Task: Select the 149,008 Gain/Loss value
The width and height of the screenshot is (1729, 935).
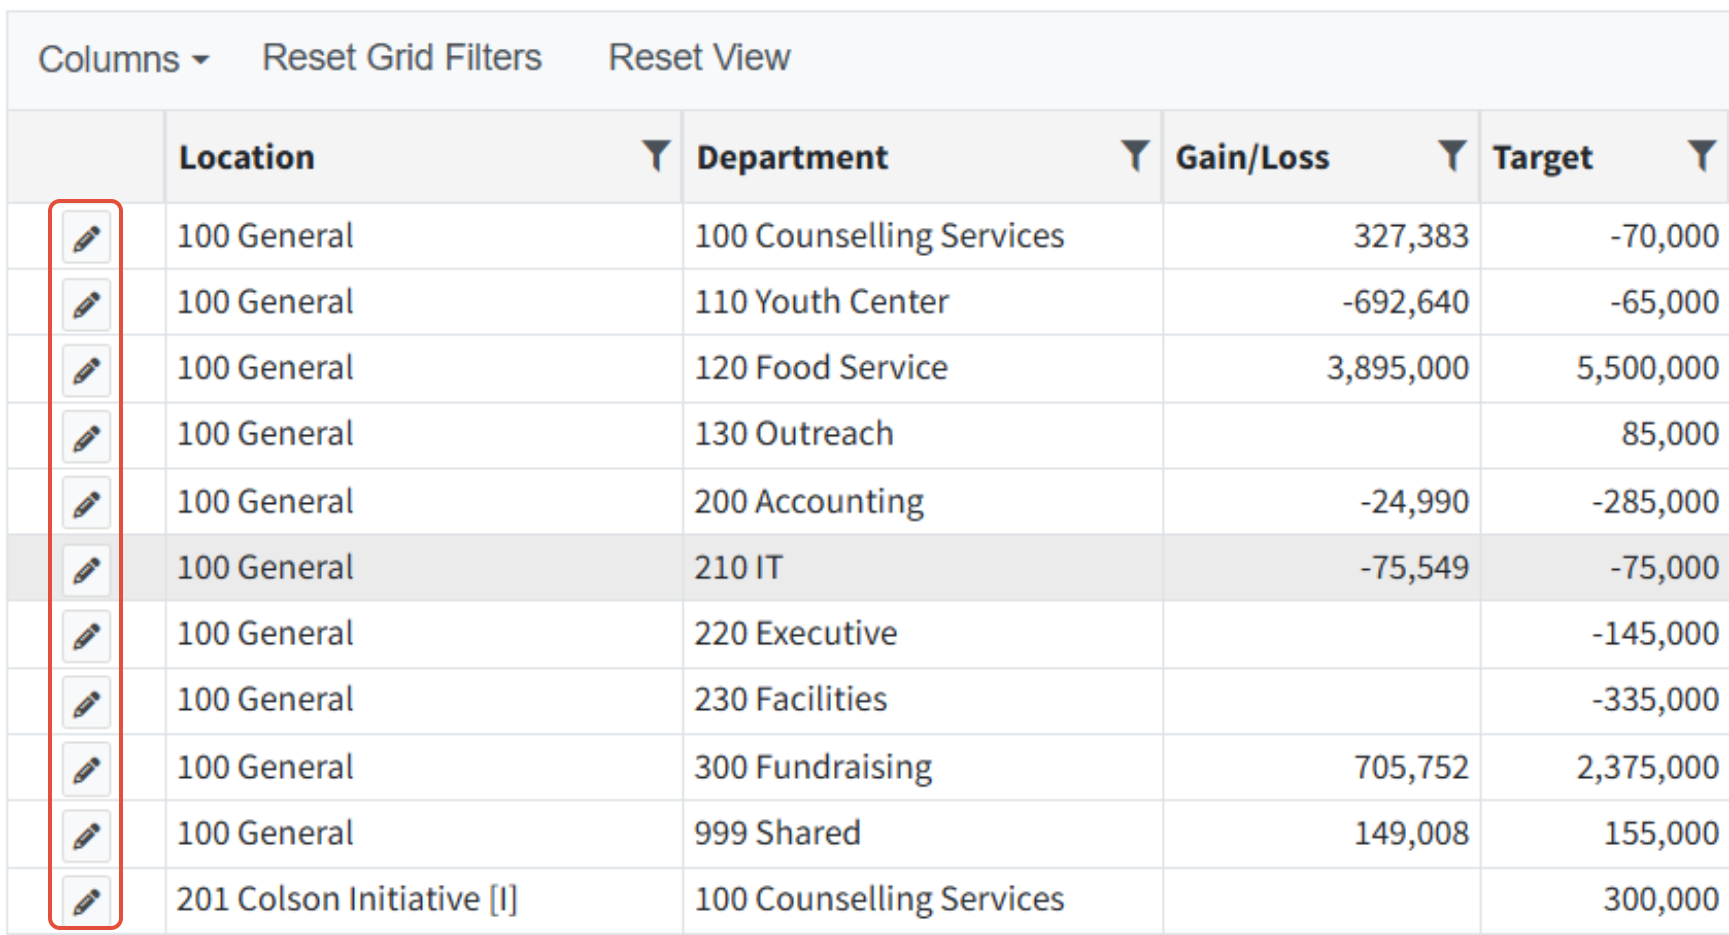Action: click(x=1411, y=834)
